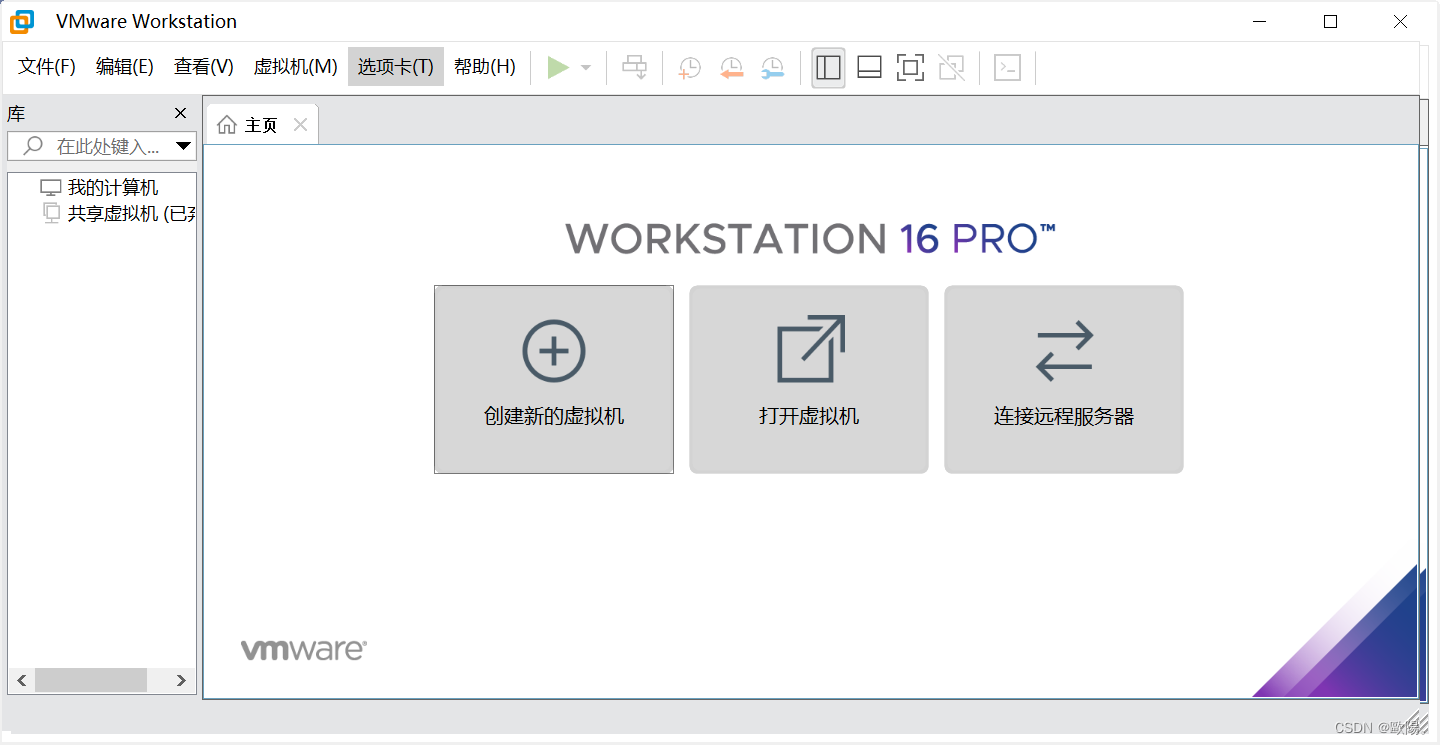Click library scrollbar left arrow
The width and height of the screenshot is (1440, 745).
(x=21, y=680)
